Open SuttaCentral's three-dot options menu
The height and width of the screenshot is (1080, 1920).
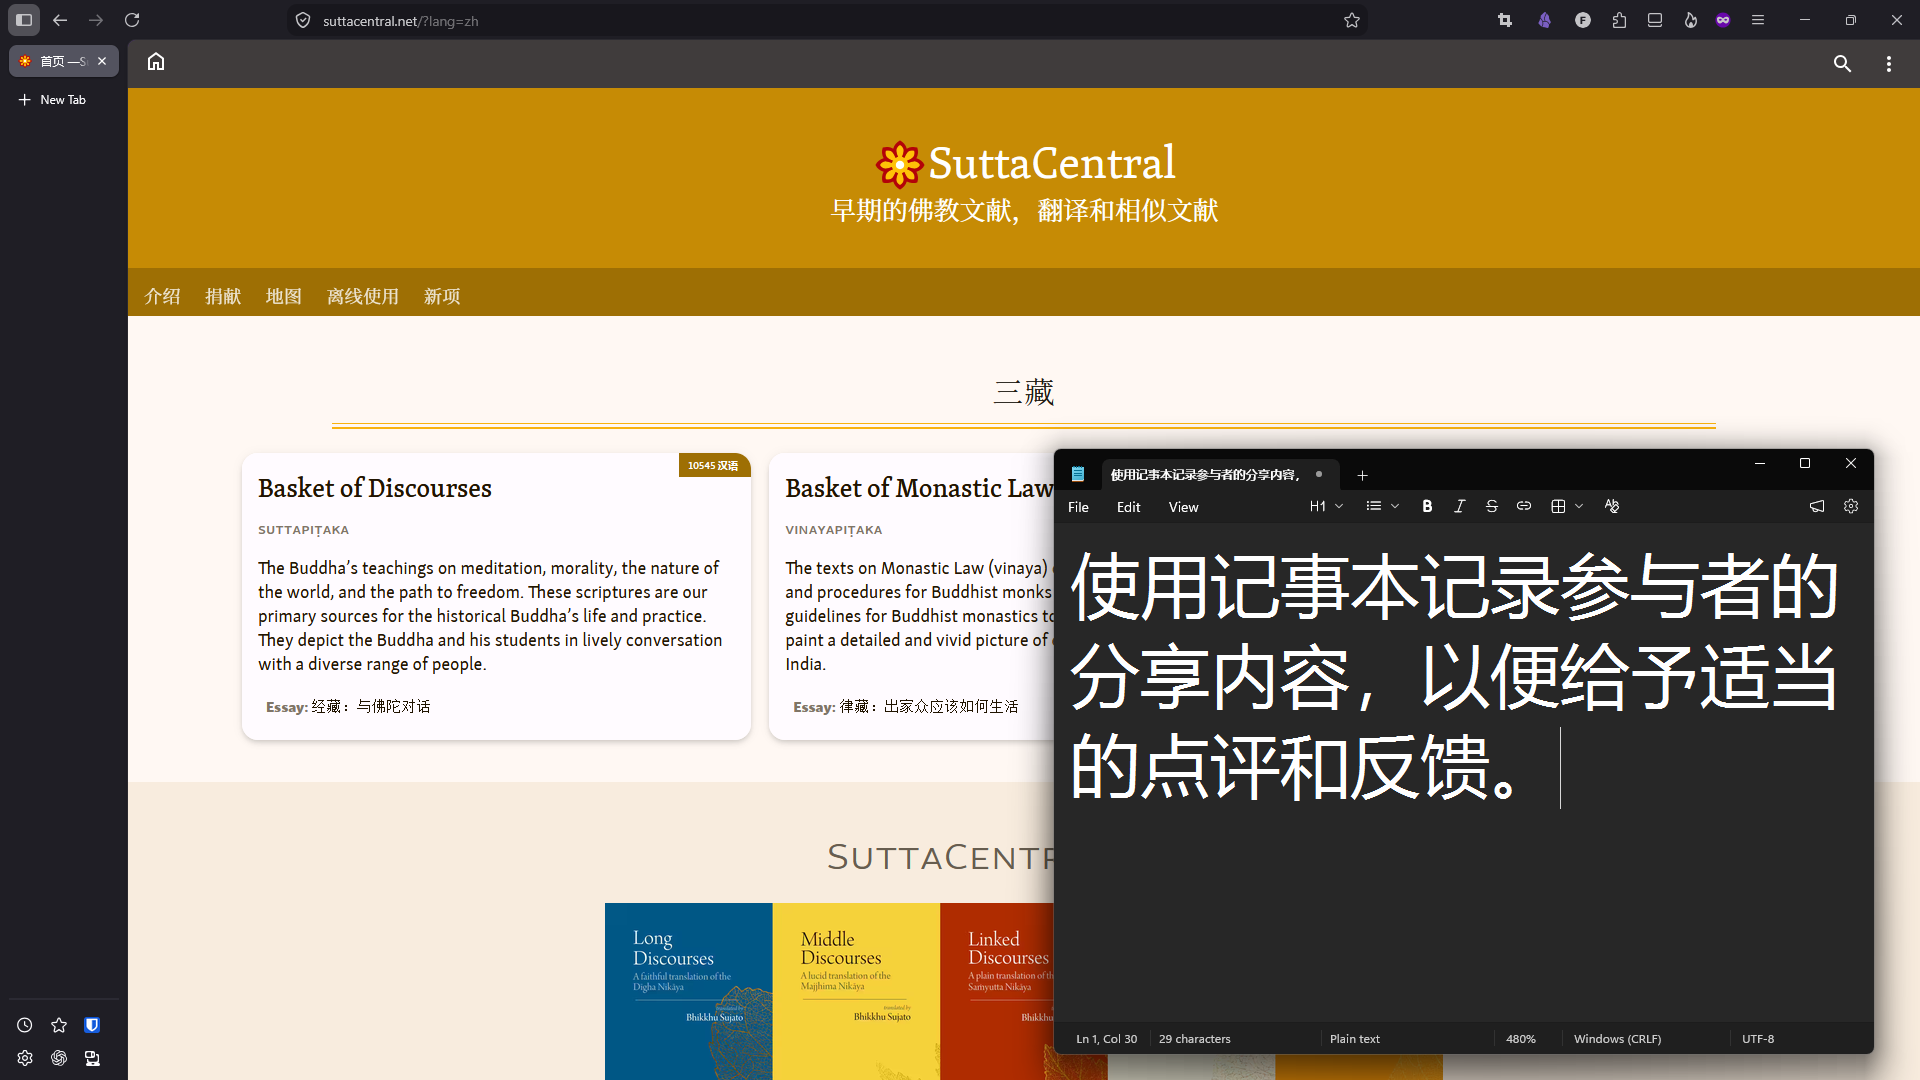[1889, 64]
